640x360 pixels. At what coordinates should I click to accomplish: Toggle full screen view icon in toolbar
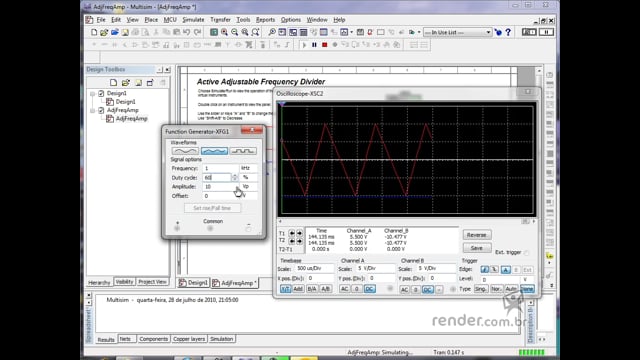click(x=214, y=32)
